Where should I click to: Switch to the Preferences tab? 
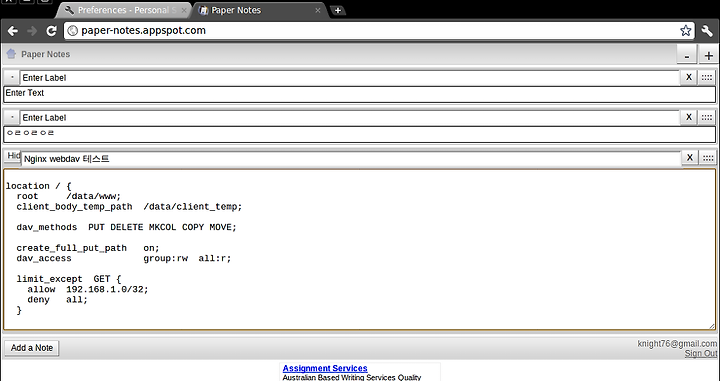124,10
